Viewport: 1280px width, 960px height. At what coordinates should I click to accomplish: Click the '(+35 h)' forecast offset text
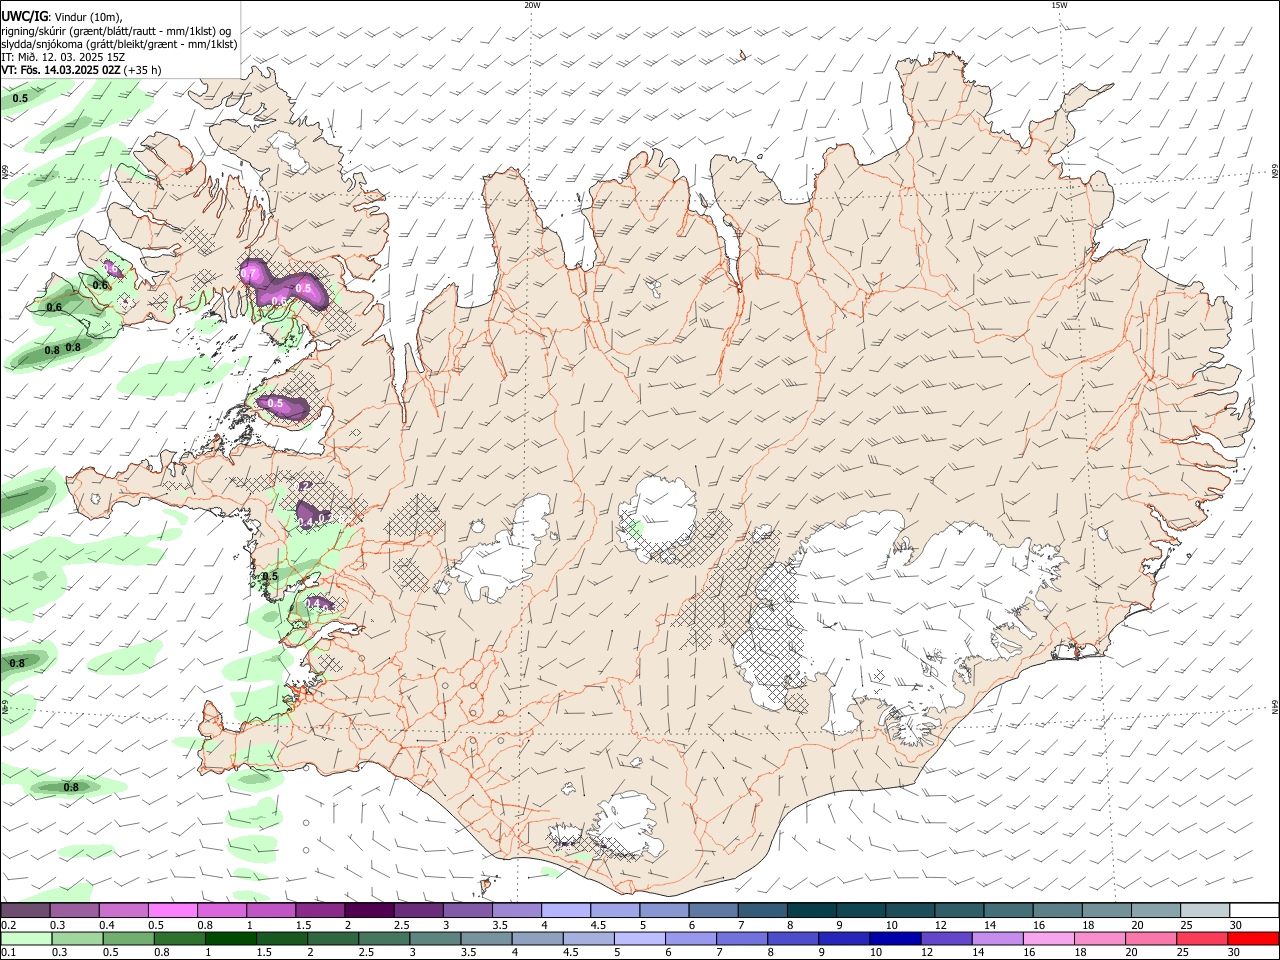[x=143, y=70]
